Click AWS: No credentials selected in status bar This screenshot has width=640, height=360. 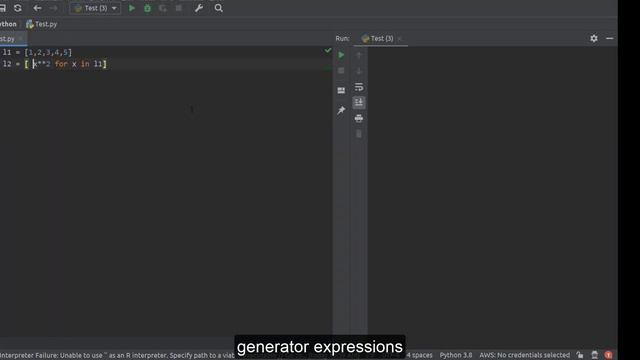524,355
